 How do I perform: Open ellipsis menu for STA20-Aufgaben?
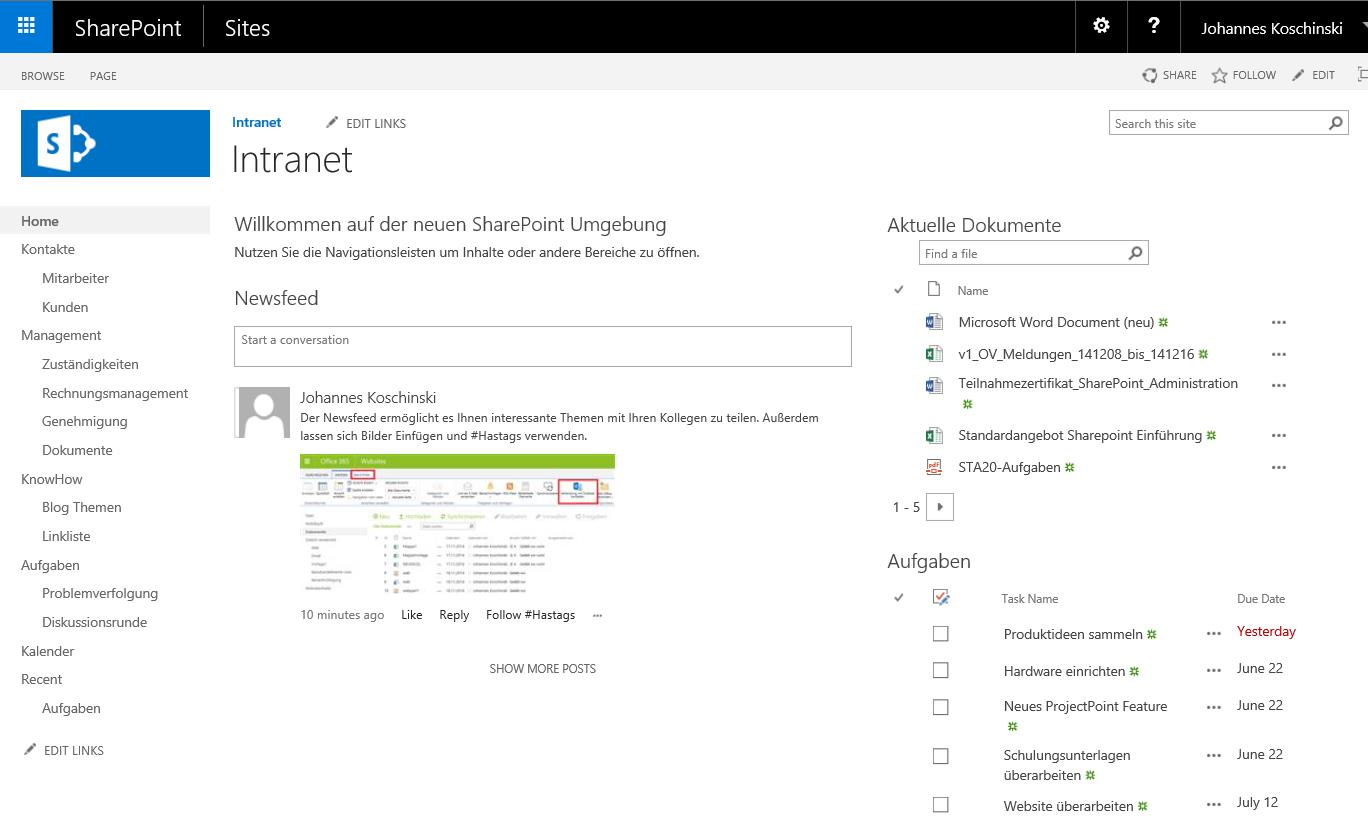coord(1278,468)
